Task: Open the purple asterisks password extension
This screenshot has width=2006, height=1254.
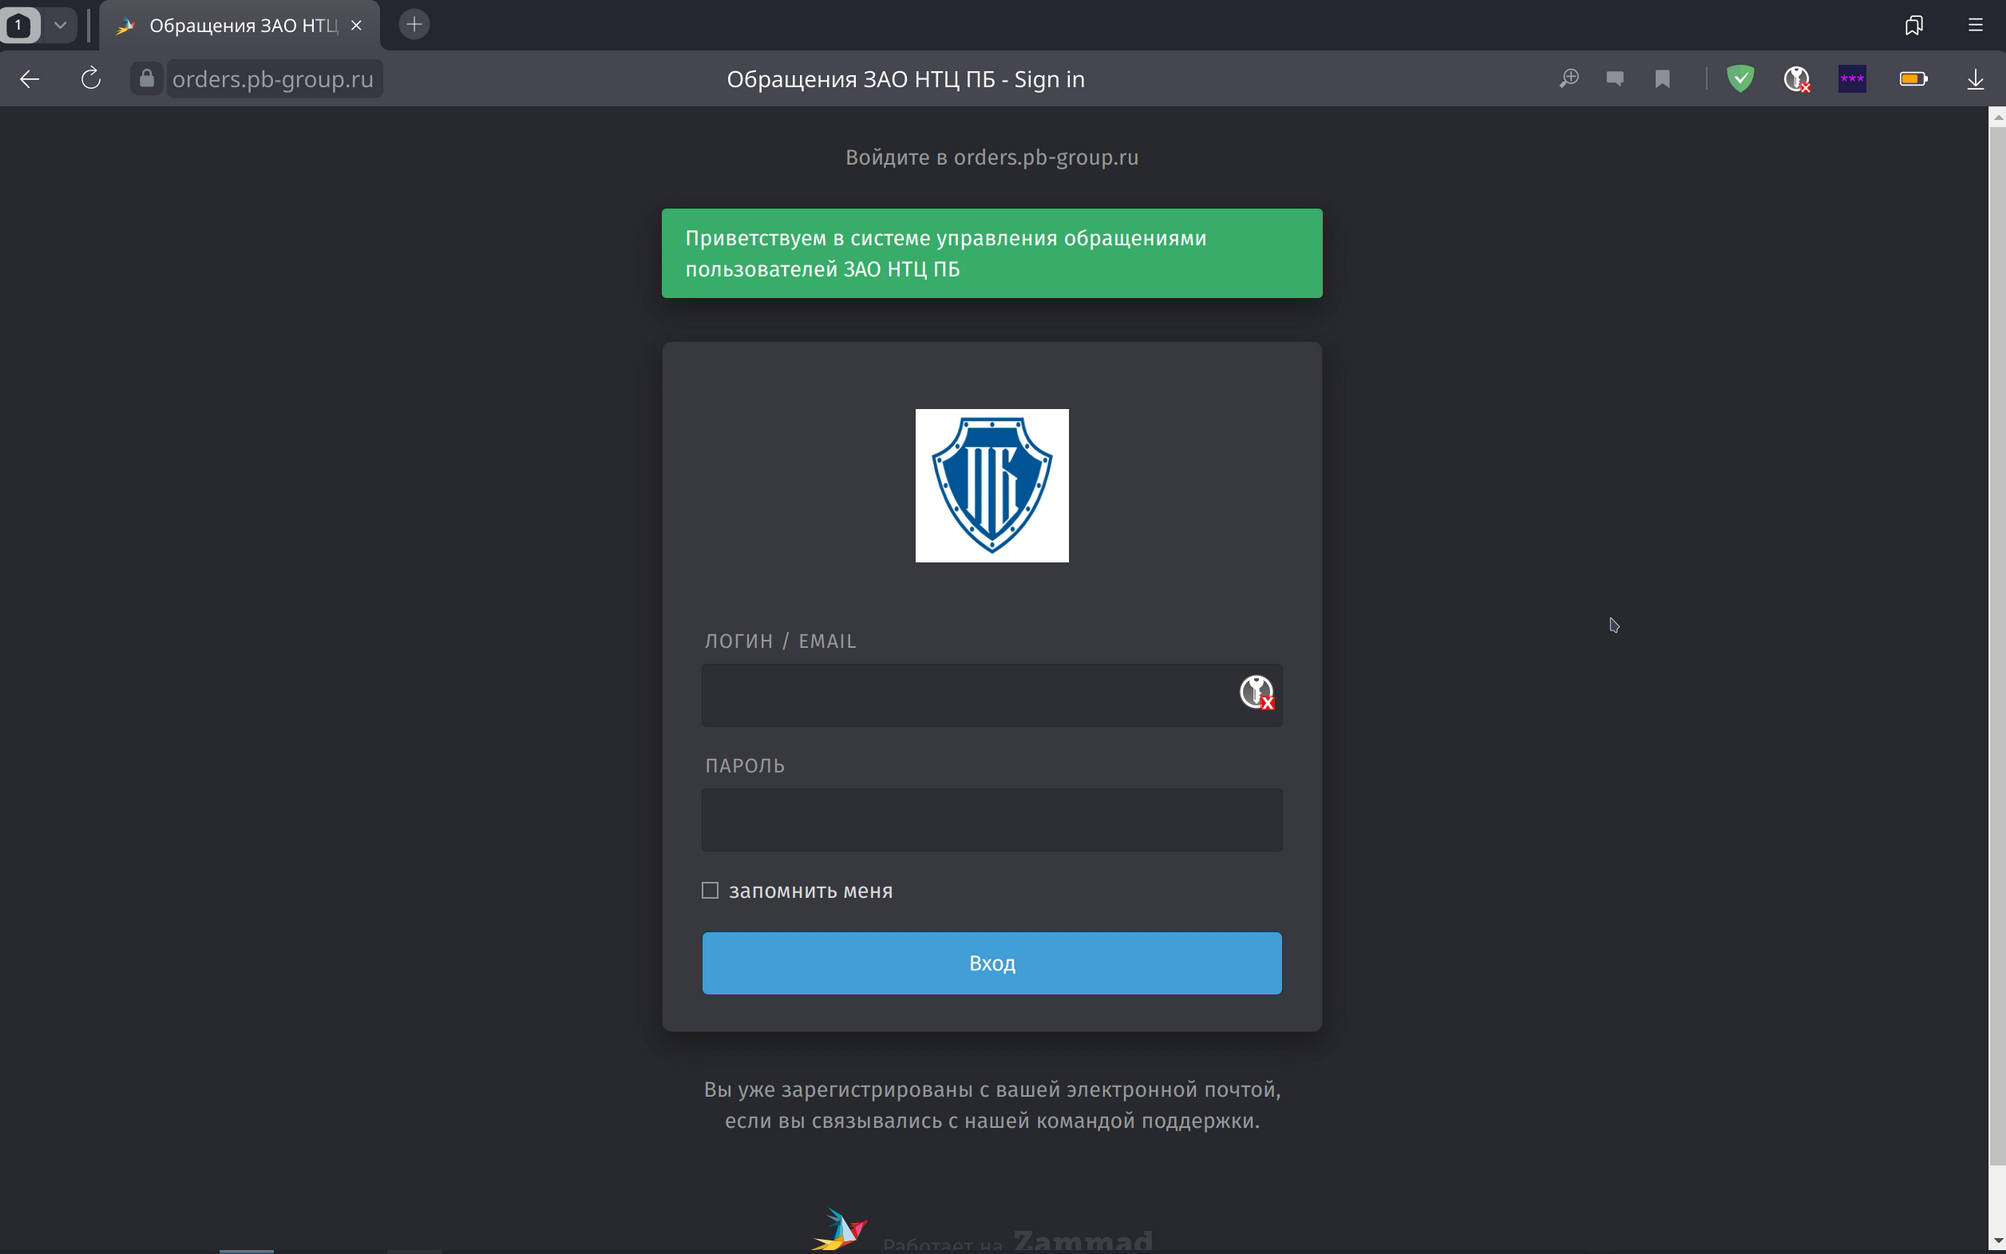Action: point(1852,79)
